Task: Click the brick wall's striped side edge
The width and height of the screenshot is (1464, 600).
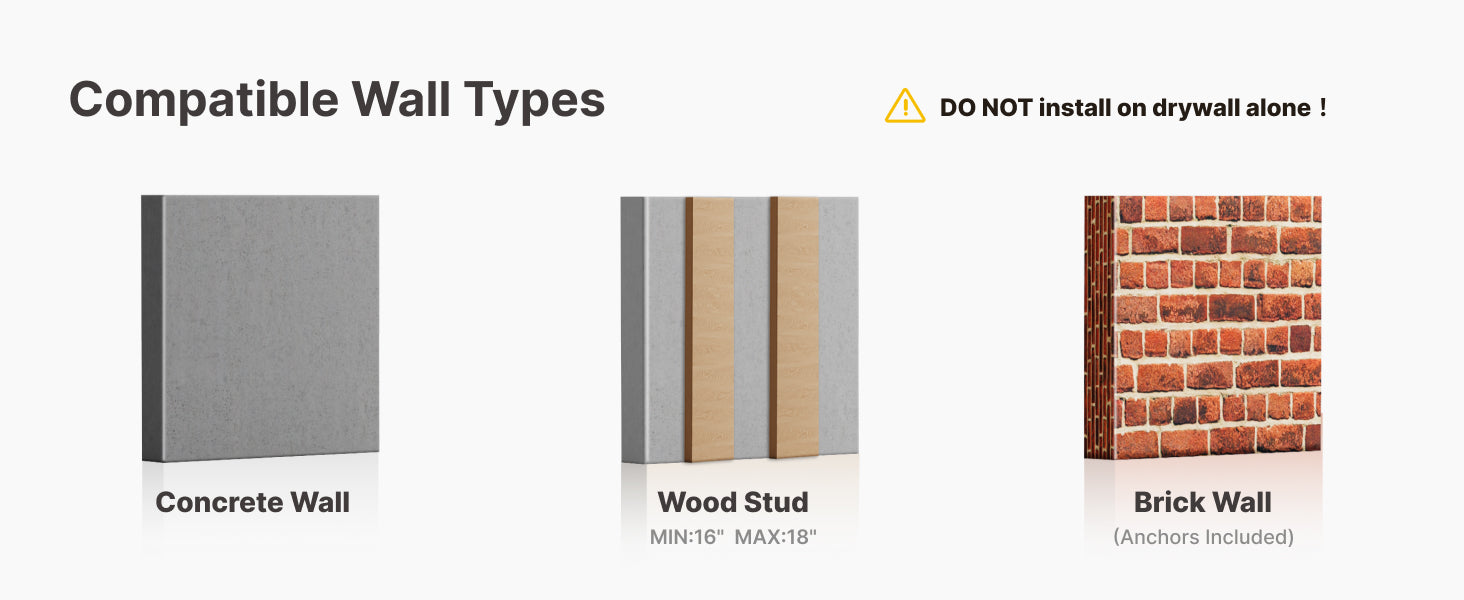Action: [1099, 327]
